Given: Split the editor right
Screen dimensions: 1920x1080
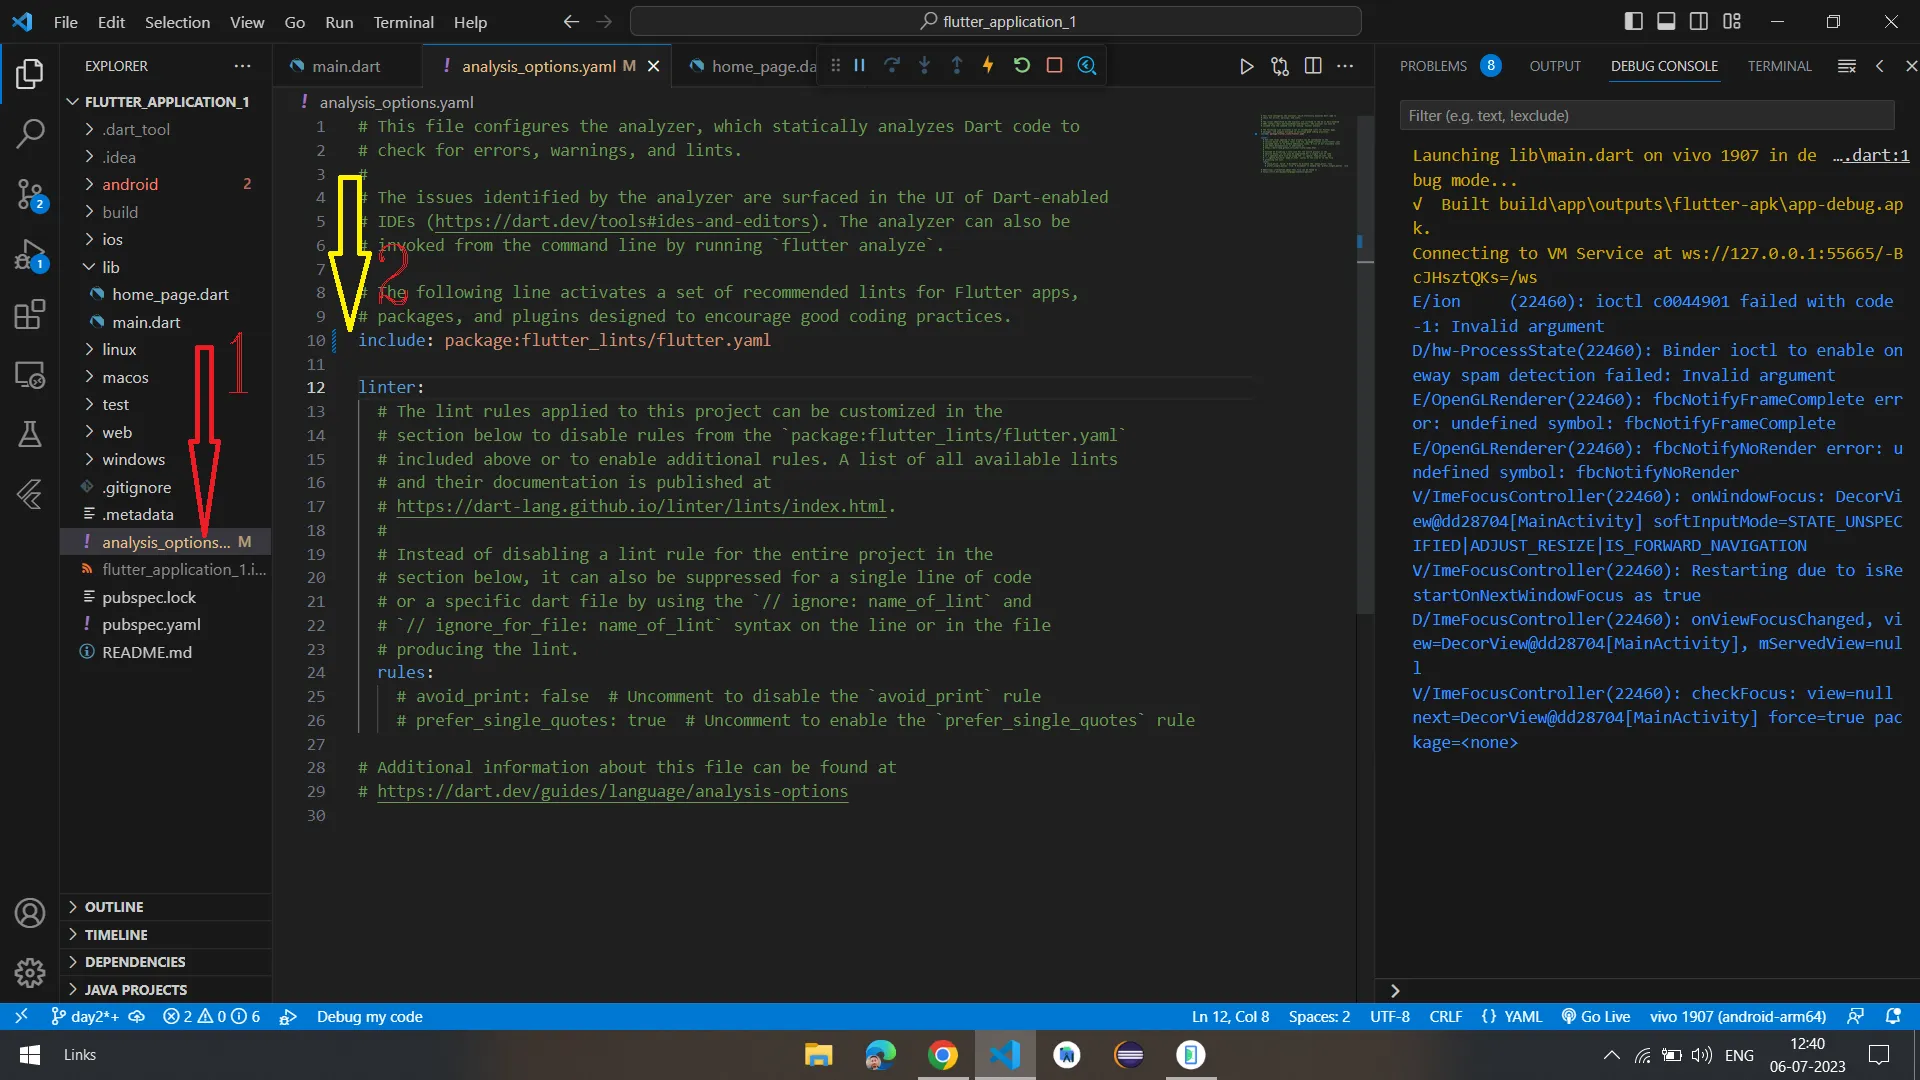Looking at the screenshot, I should pos(1313,66).
